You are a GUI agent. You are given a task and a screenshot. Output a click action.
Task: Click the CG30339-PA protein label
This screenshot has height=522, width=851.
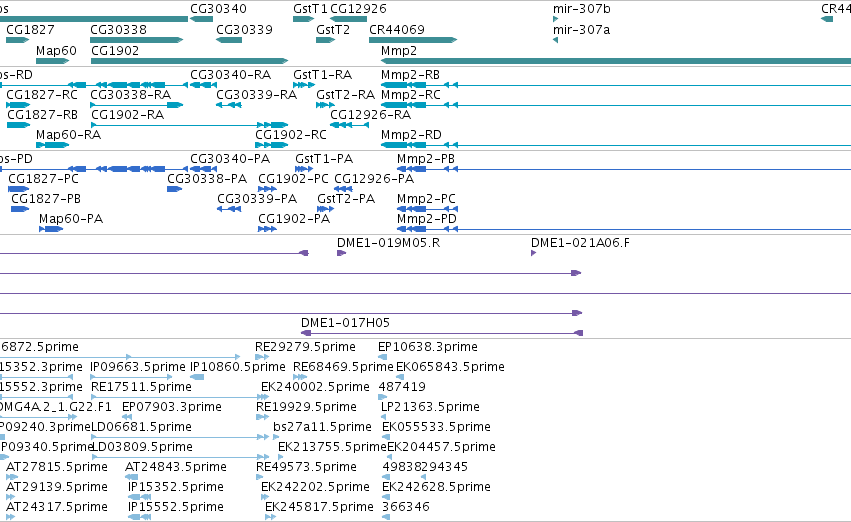coord(257,199)
